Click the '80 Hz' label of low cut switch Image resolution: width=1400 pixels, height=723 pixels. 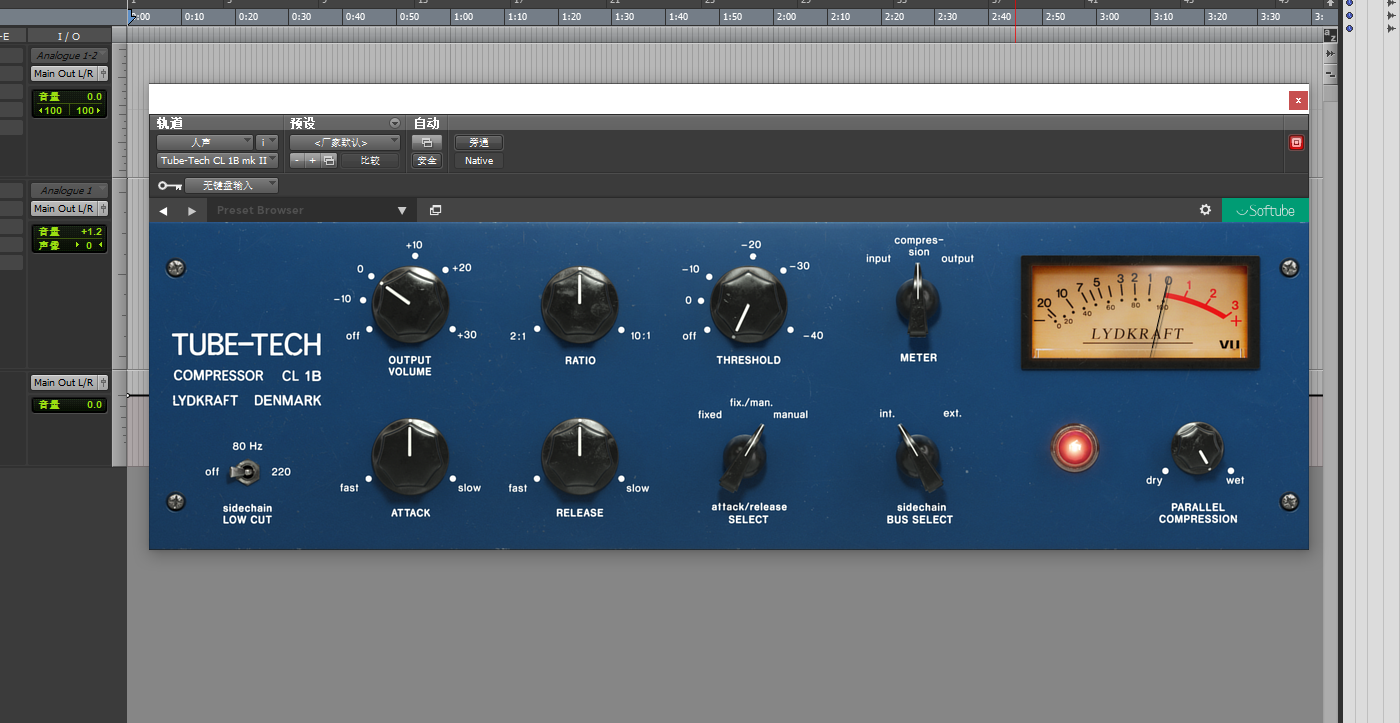point(247,446)
